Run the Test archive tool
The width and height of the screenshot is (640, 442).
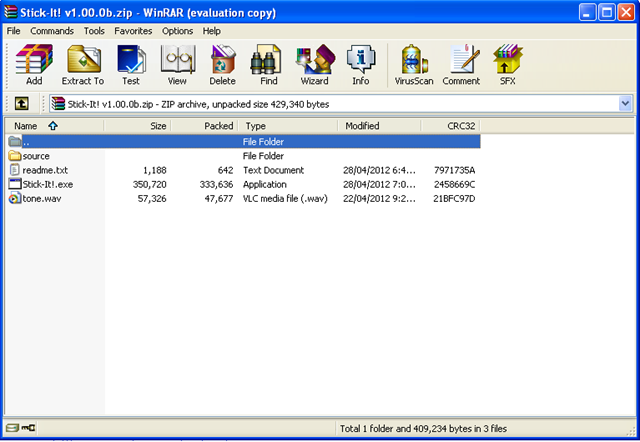click(x=130, y=65)
